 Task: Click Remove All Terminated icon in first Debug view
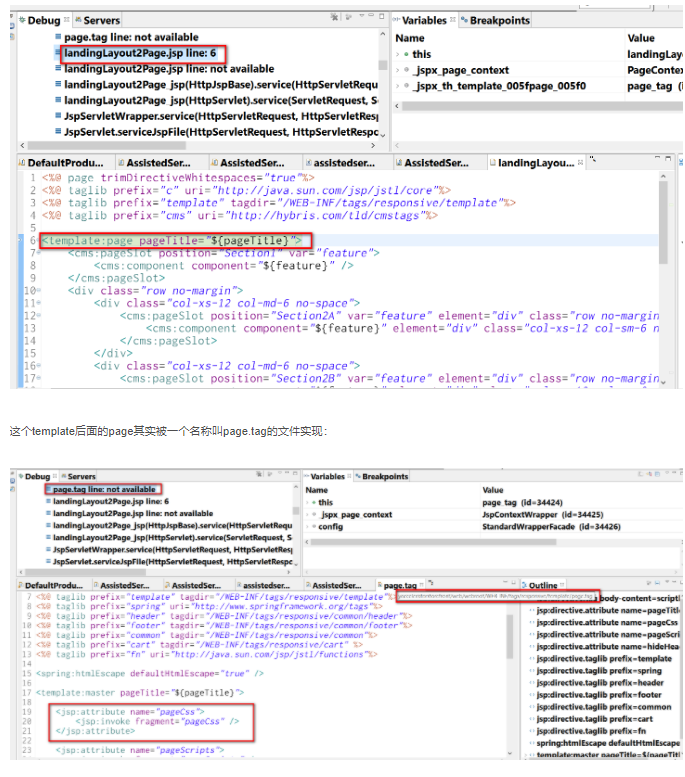click(335, 17)
